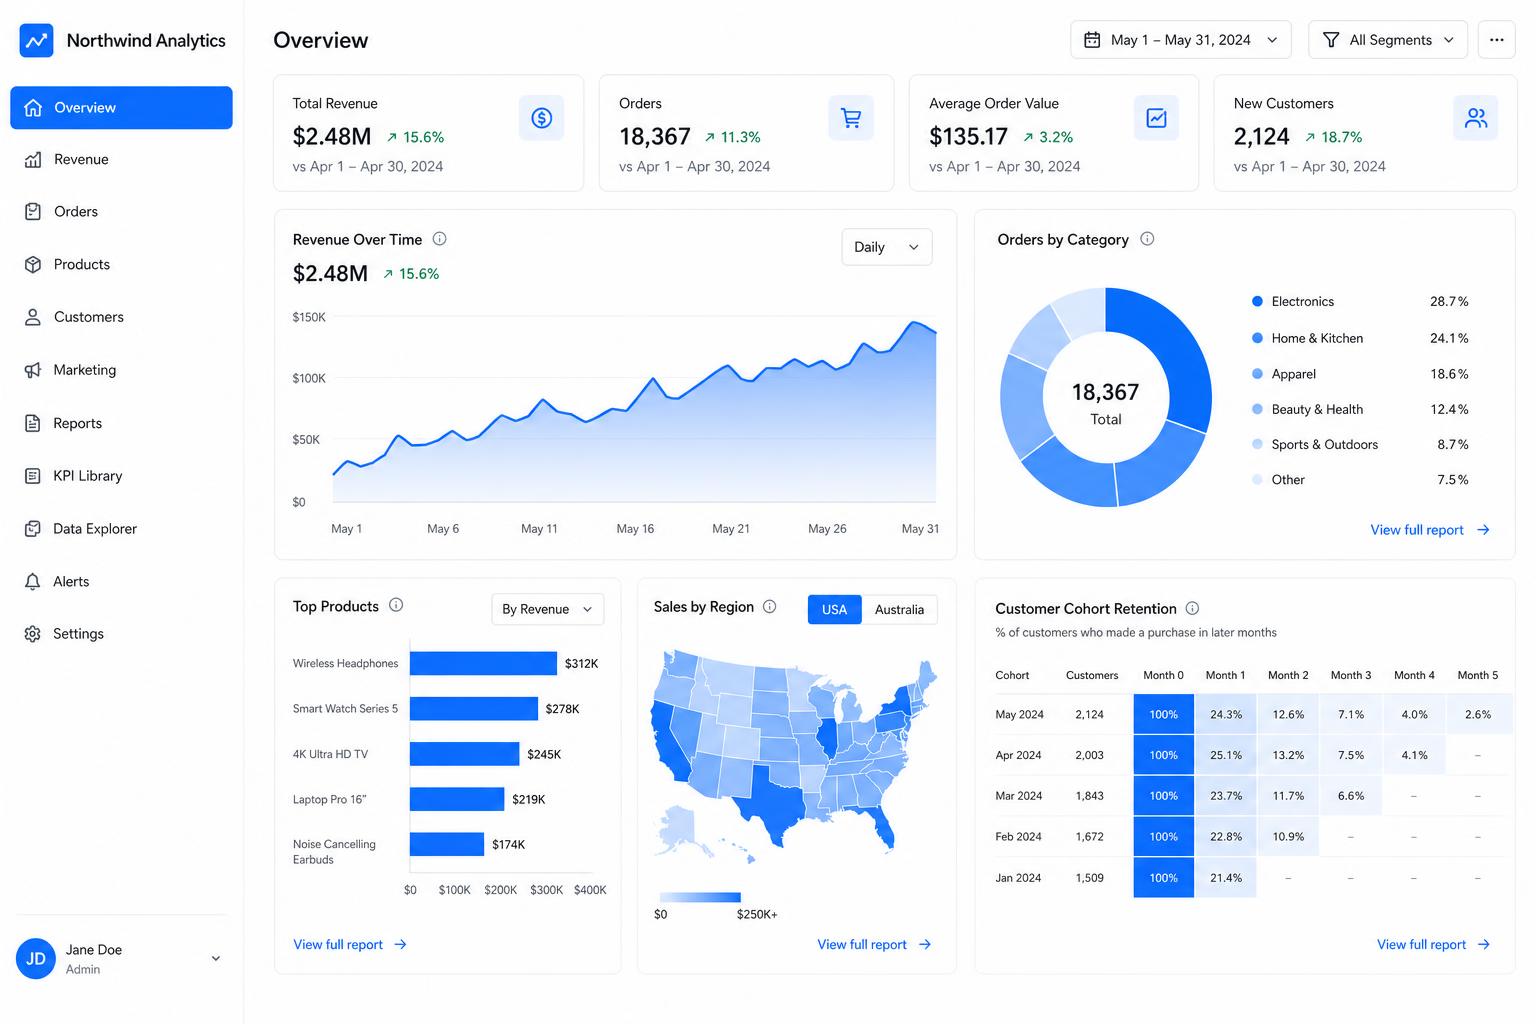This screenshot has width=1536, height=1024.
Task: Open View full report for Cohort Retention
Action: click(1433, 945)
